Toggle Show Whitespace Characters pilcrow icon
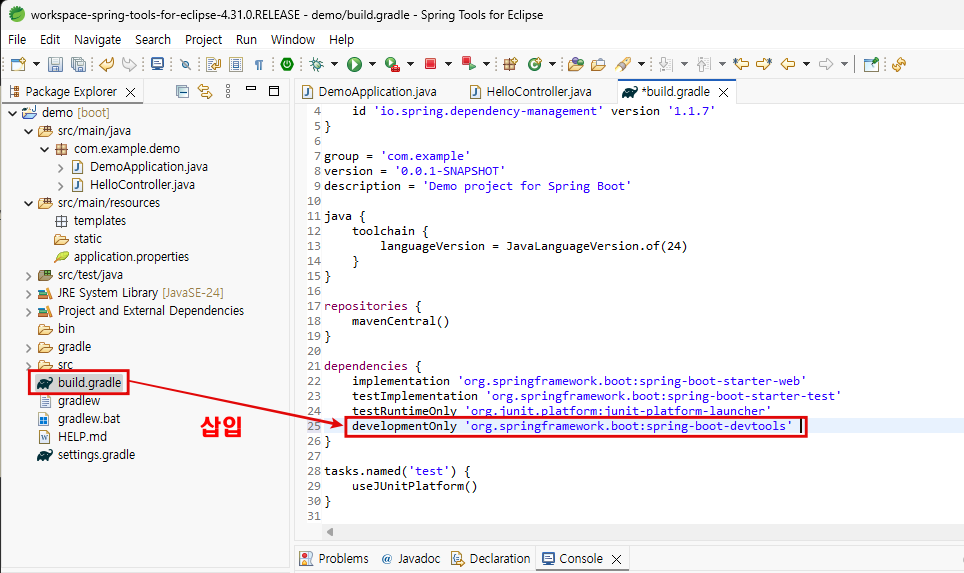Image resolution: width=964 pixels, height=573 pixels. tap(259, 64)
